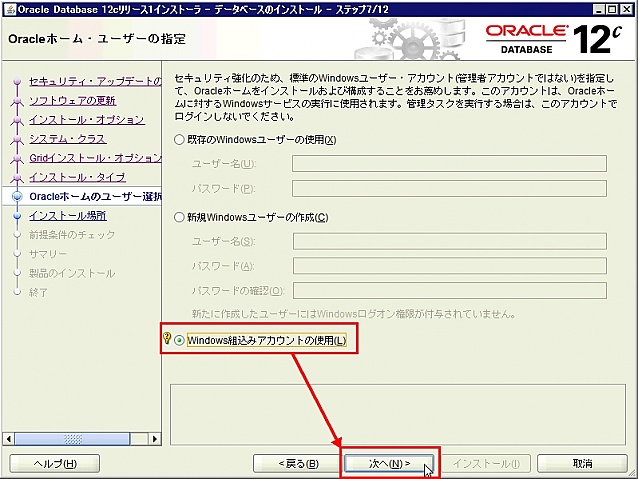Open the システム・クラス step link
The image size is (638, 479).
pos(68,139)
